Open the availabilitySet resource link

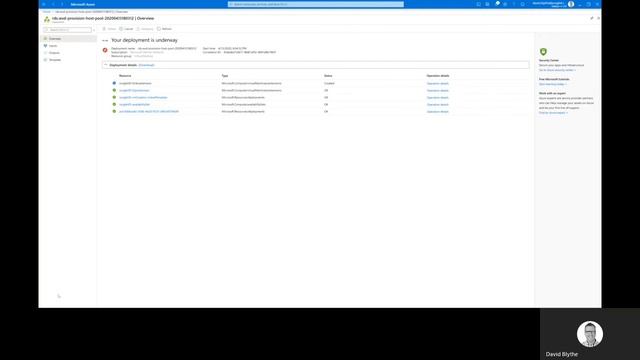134,104
